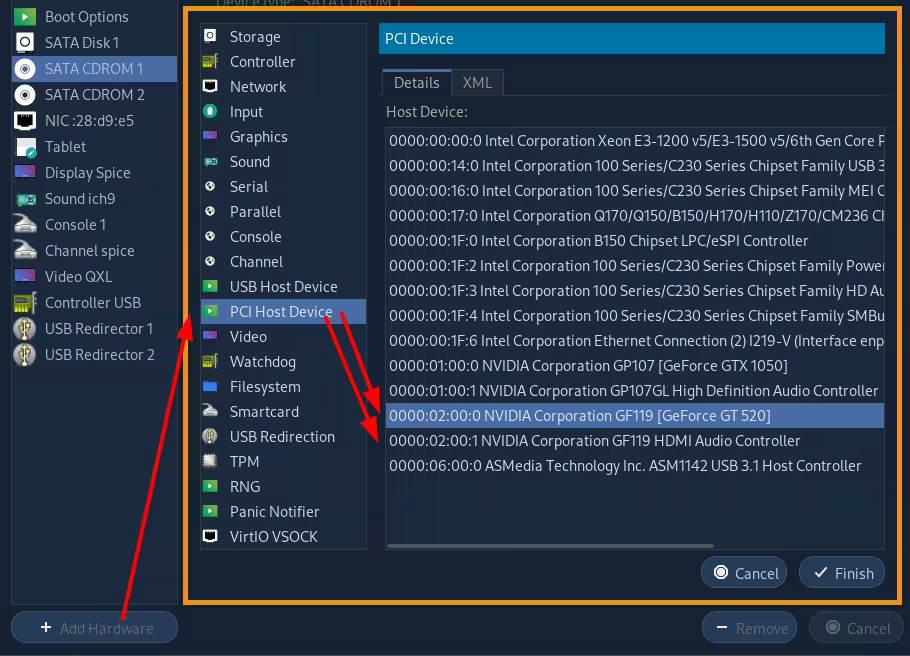Choose VirtIO VSOCK hardware type
The image size is (910, 656).
click(x=283, y=536)
